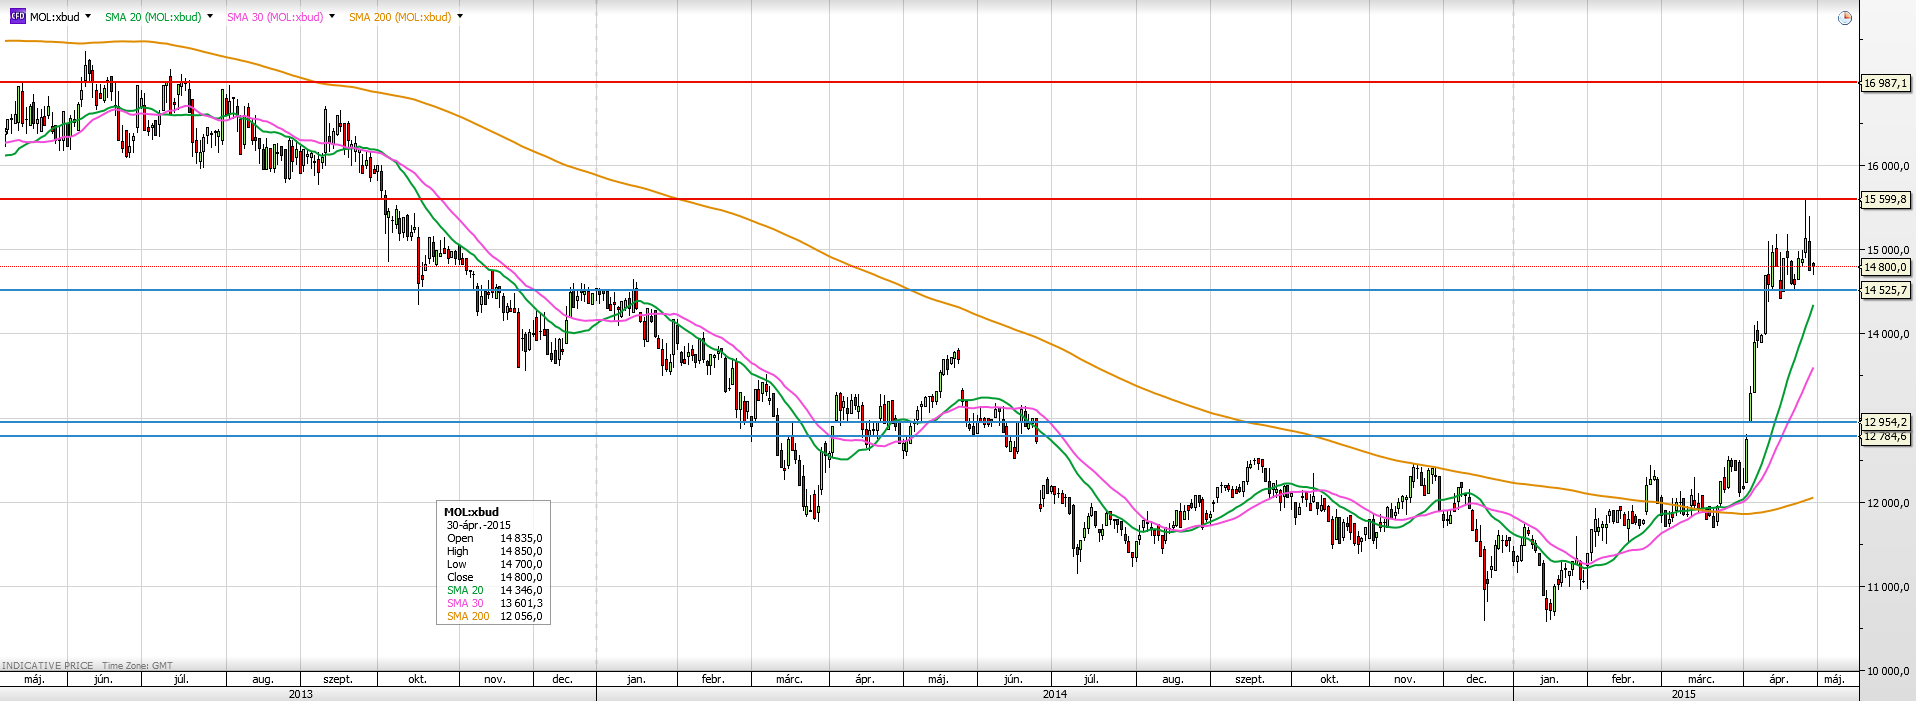Click the clock icon in chart corner

(x=1845, y=18)
